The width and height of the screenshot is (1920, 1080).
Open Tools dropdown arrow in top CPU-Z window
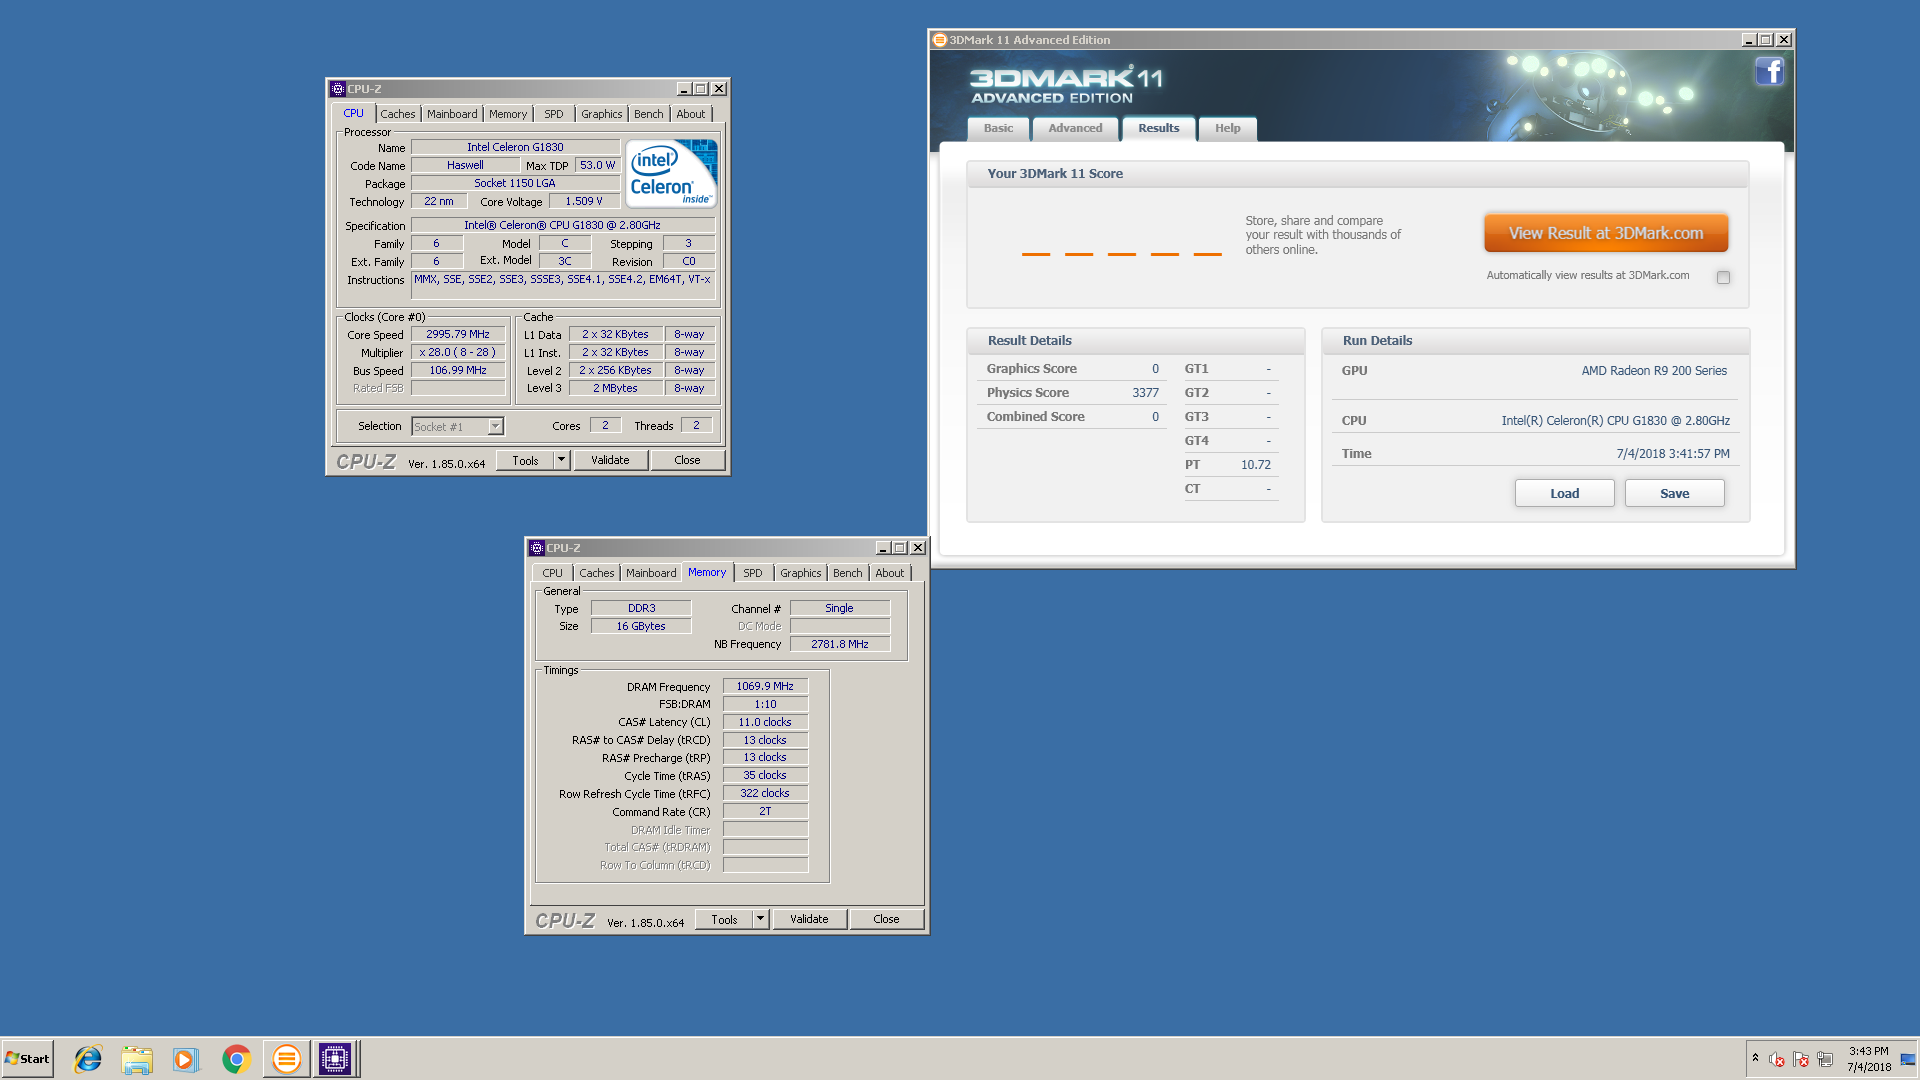click(562, 460)
